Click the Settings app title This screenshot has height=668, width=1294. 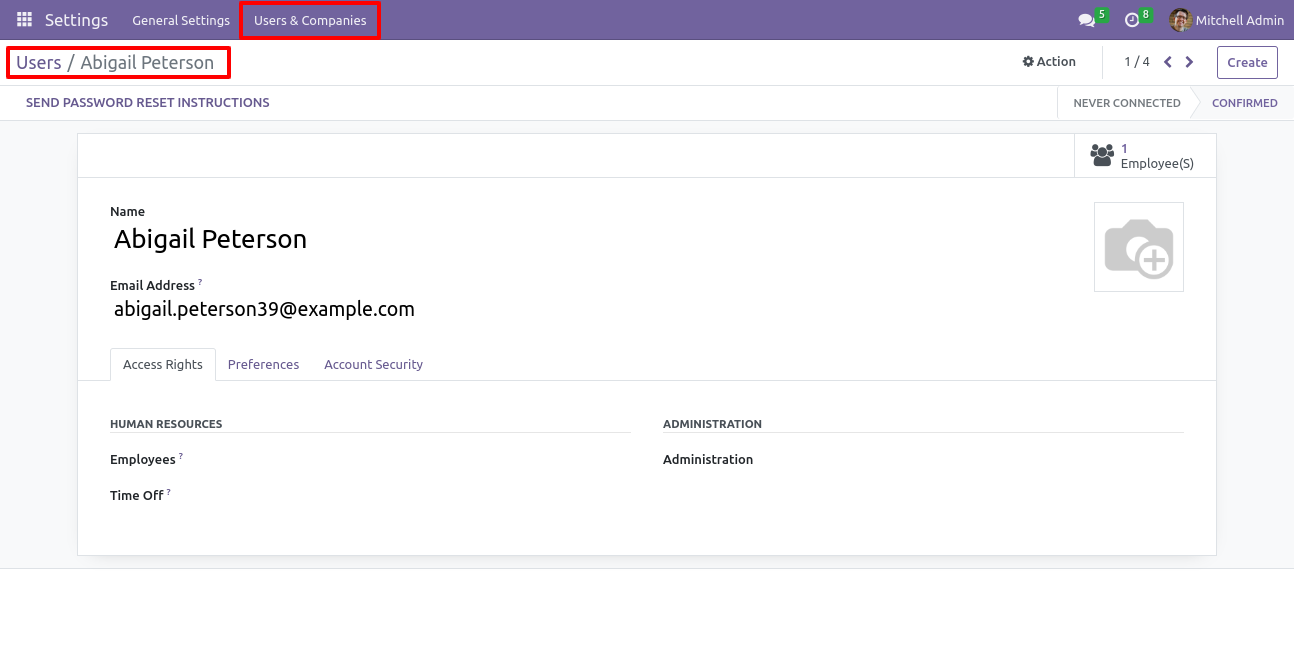pos(76,20)
